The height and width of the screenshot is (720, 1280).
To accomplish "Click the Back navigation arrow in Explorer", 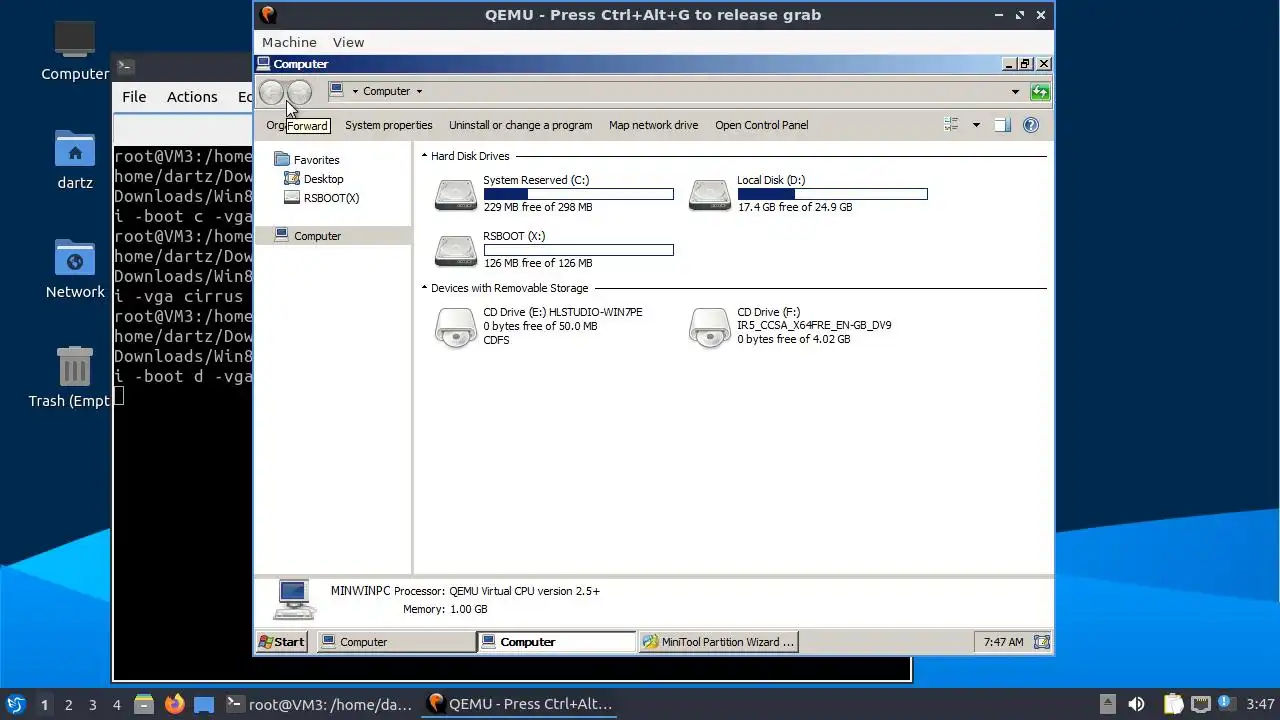I will pyautogui.click(x=271, y=92).
